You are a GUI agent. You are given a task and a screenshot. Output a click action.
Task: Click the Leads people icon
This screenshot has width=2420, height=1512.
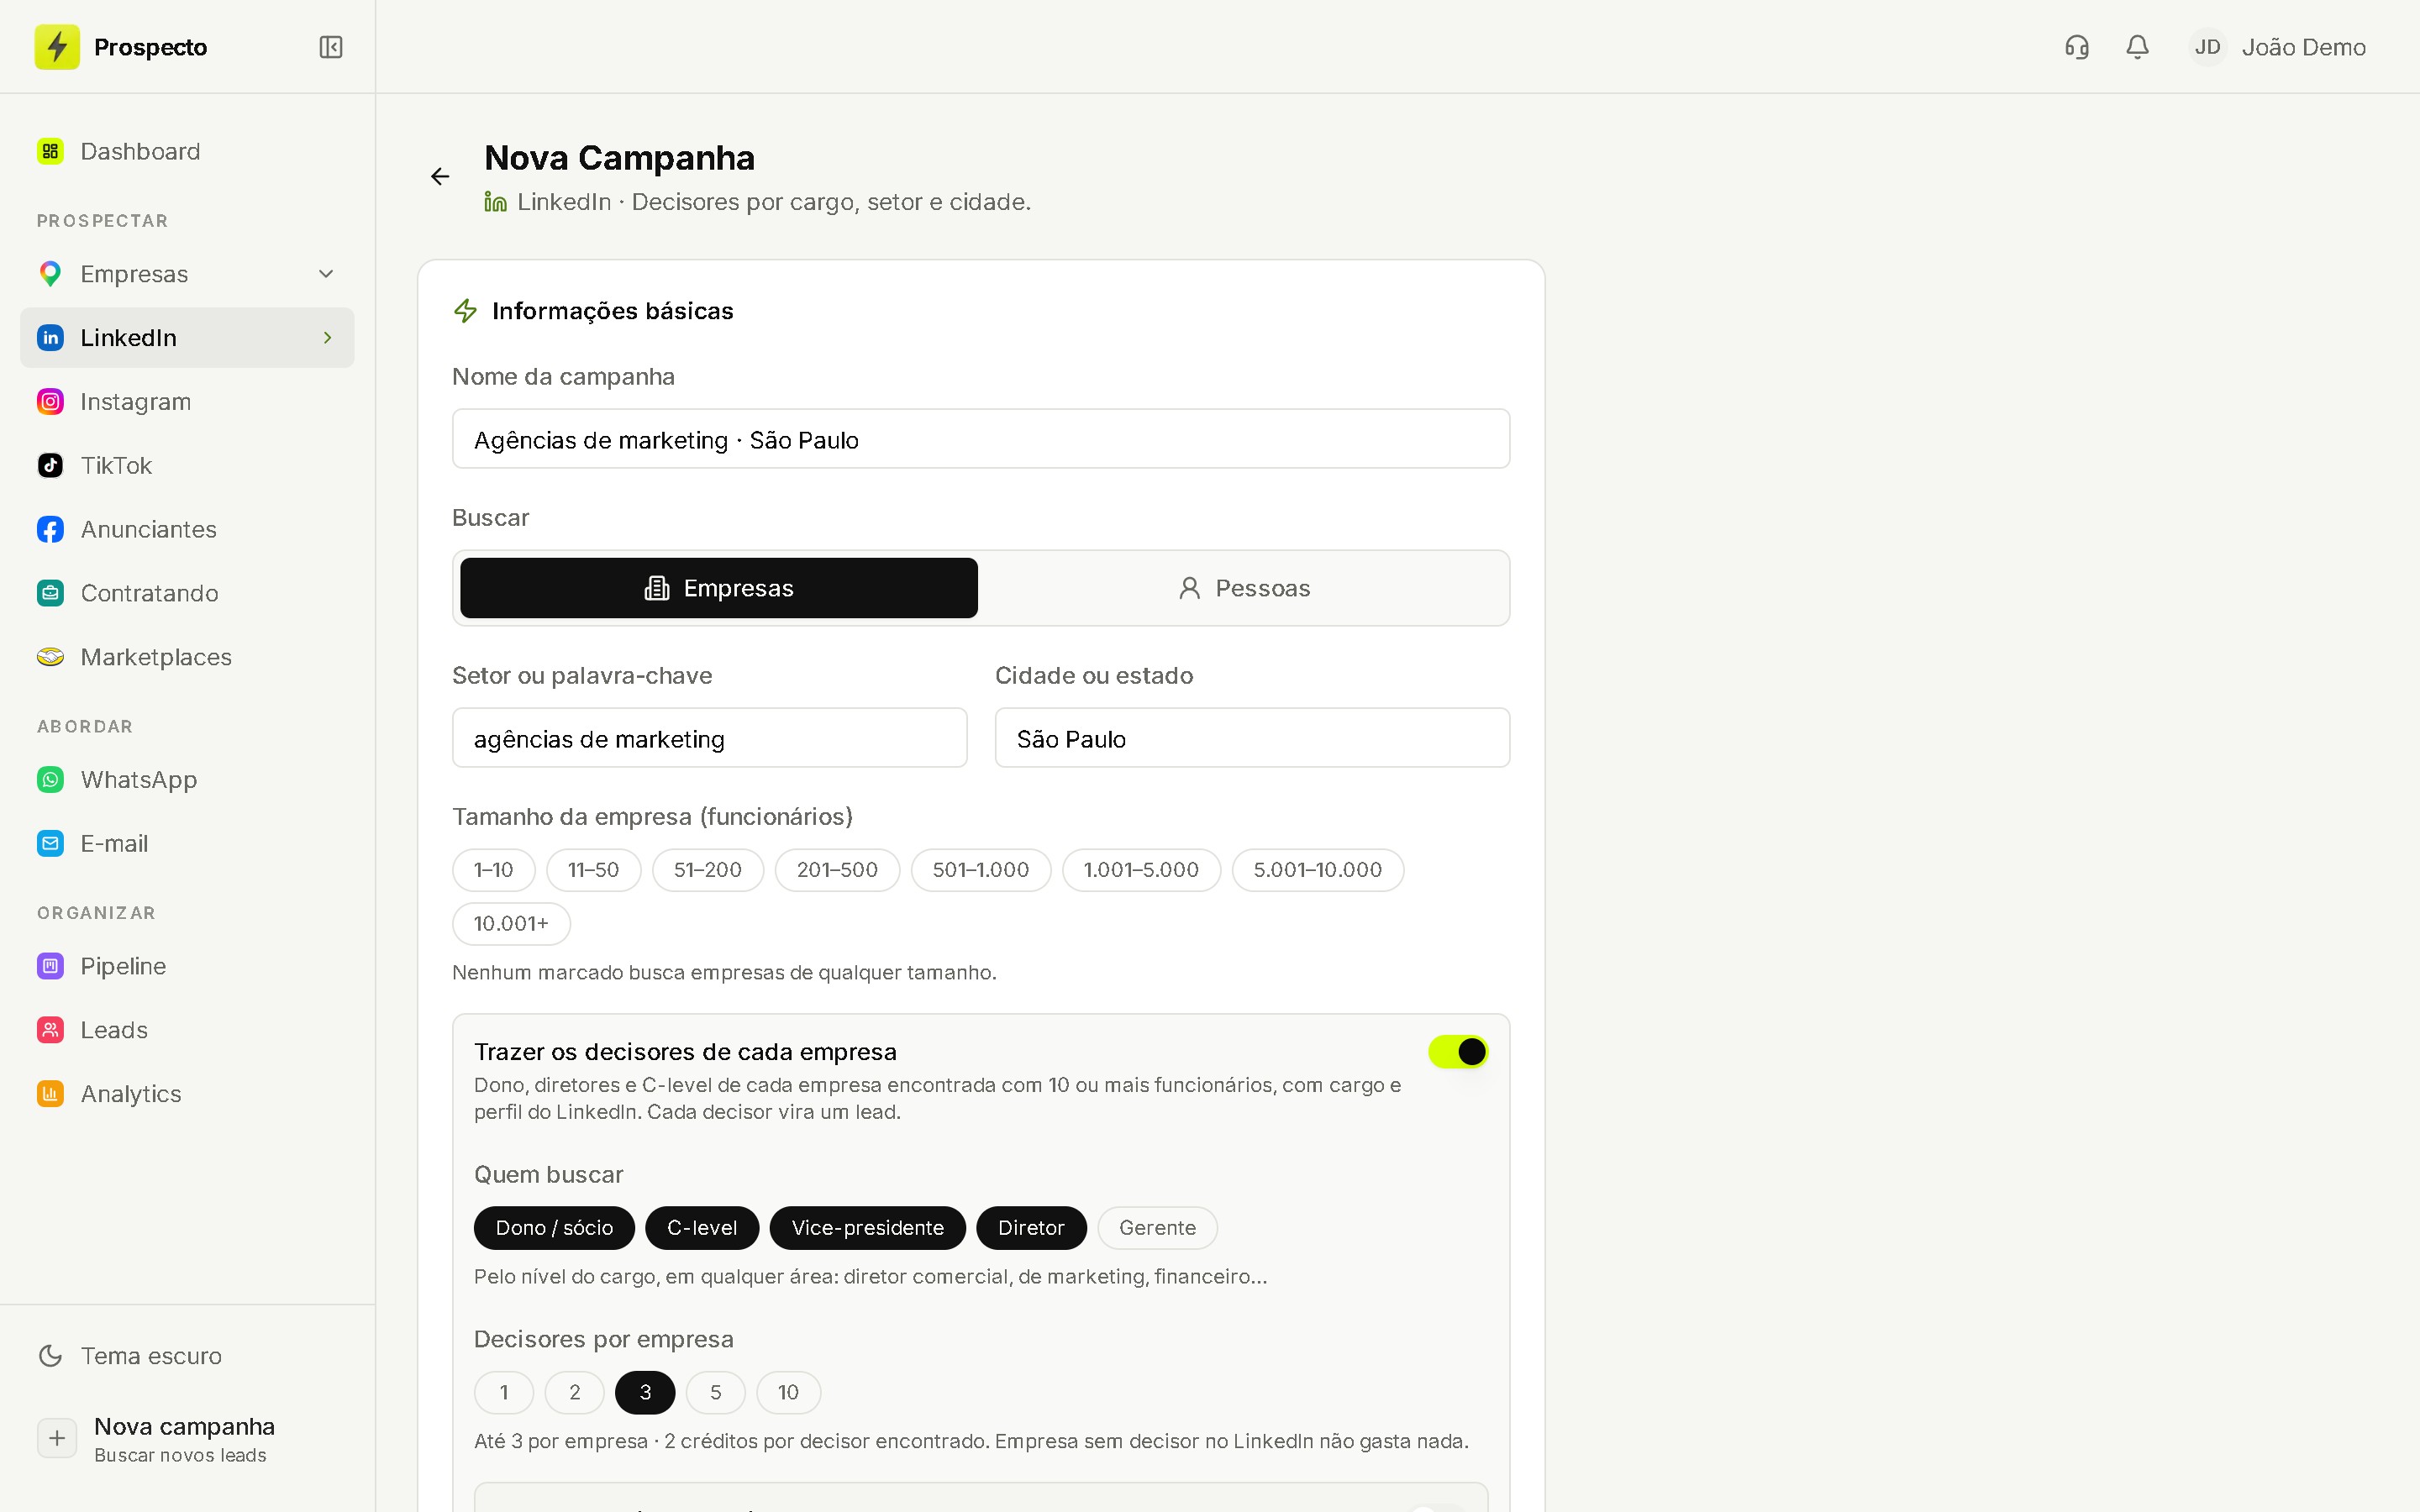(50, 1030)
